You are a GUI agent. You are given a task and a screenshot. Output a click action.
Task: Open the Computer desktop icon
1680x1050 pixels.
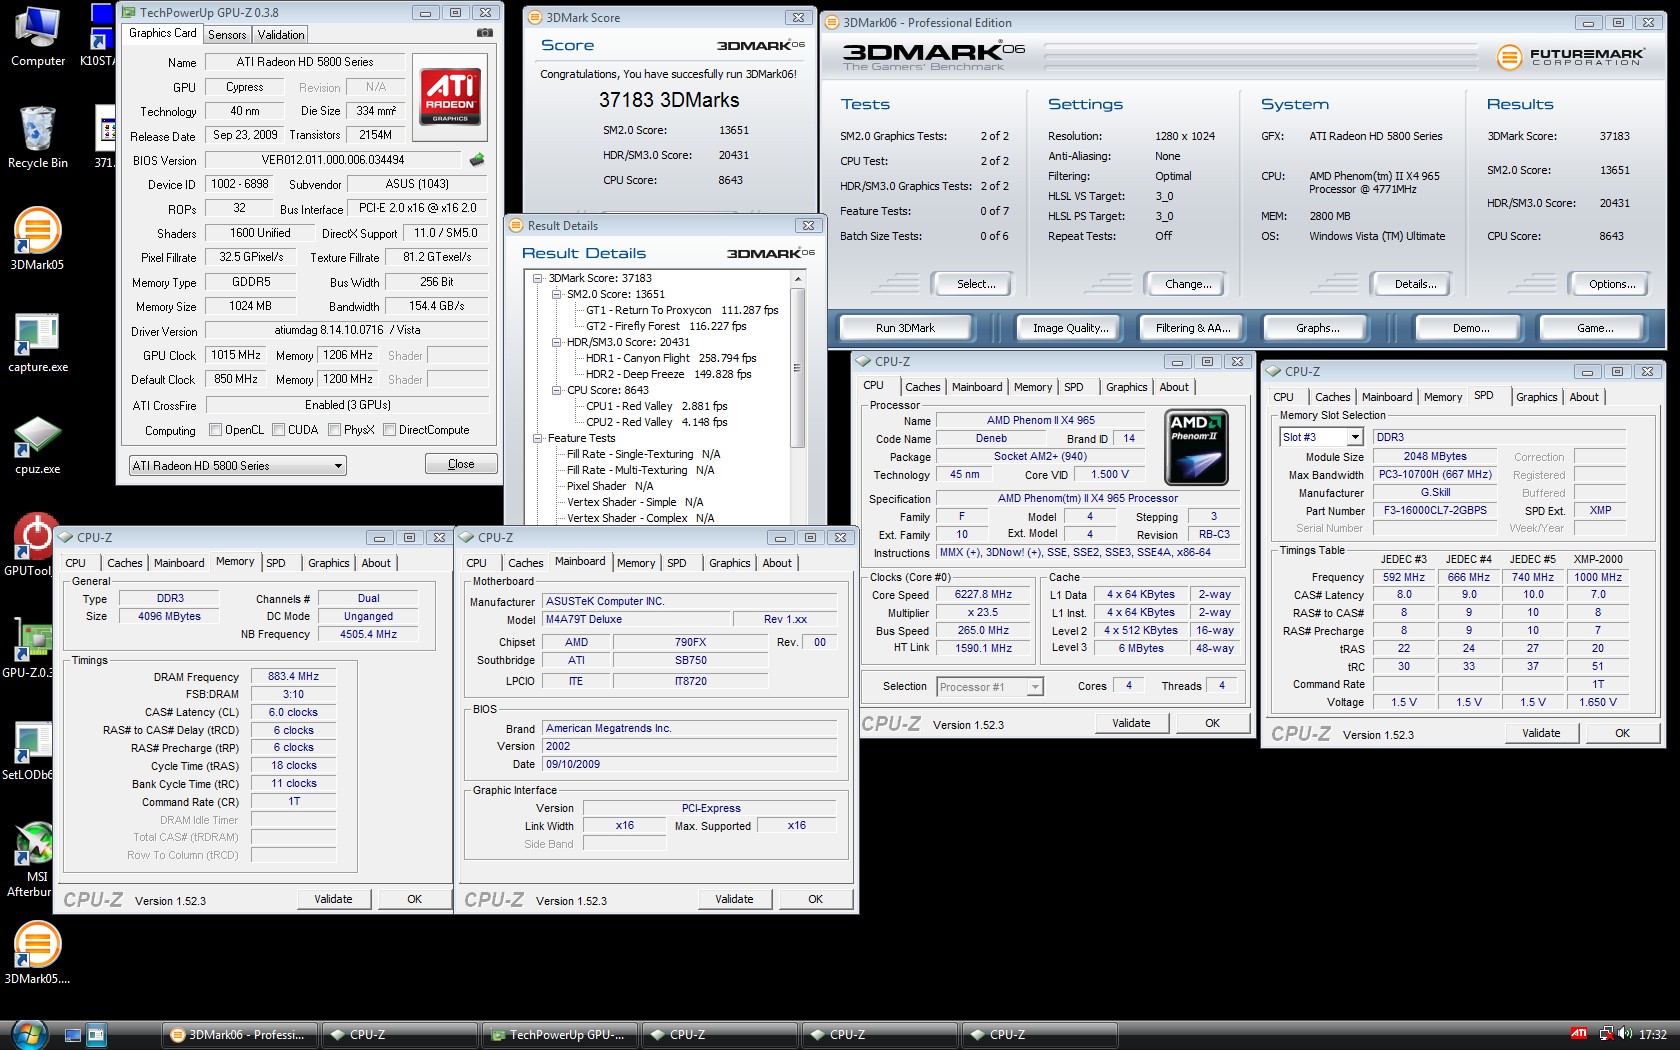pyautogui.click(x=38, y=36)
